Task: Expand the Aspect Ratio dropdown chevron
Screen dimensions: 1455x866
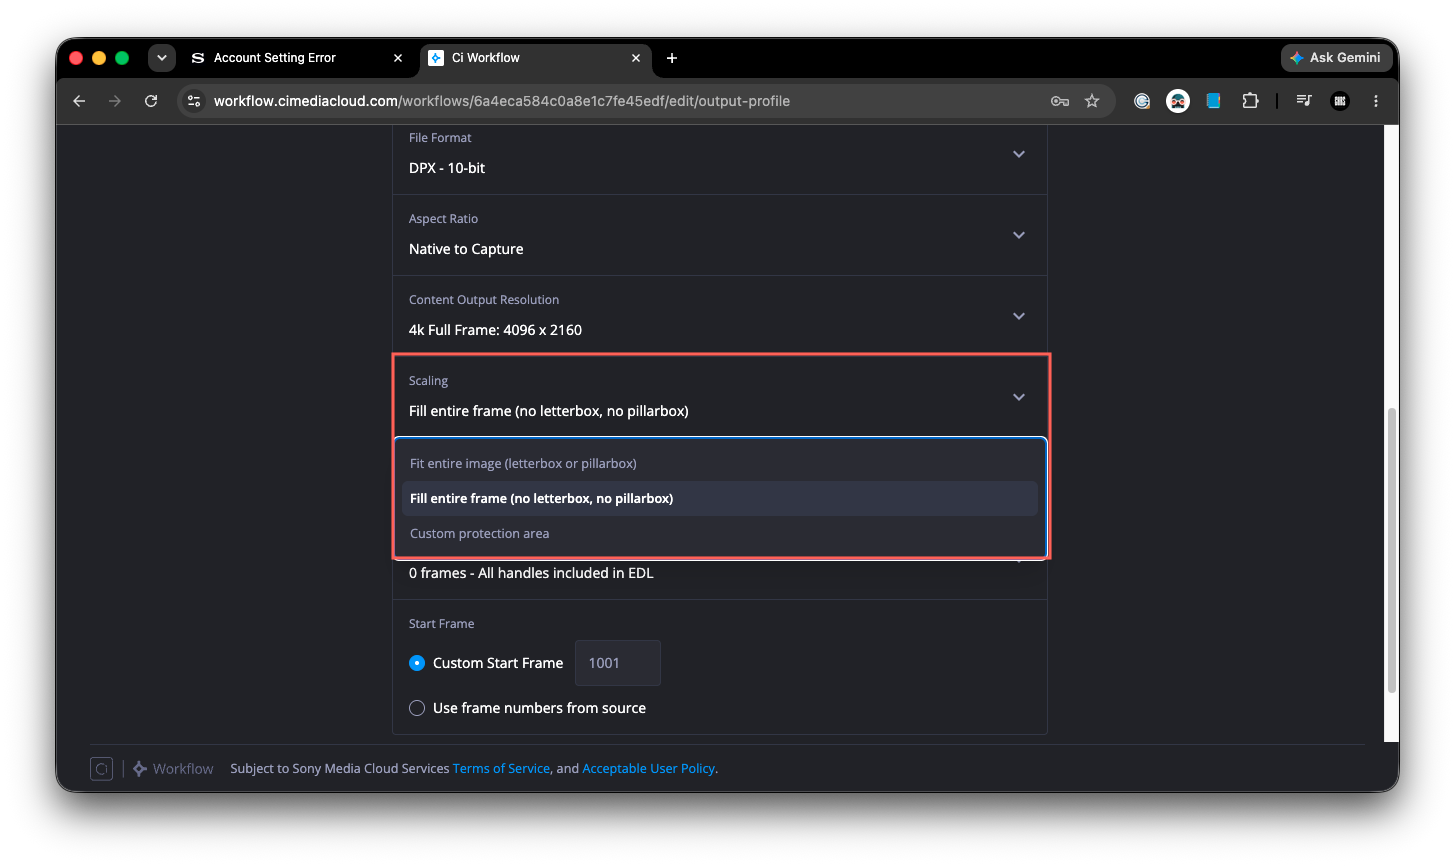Action: point(1019,235)
